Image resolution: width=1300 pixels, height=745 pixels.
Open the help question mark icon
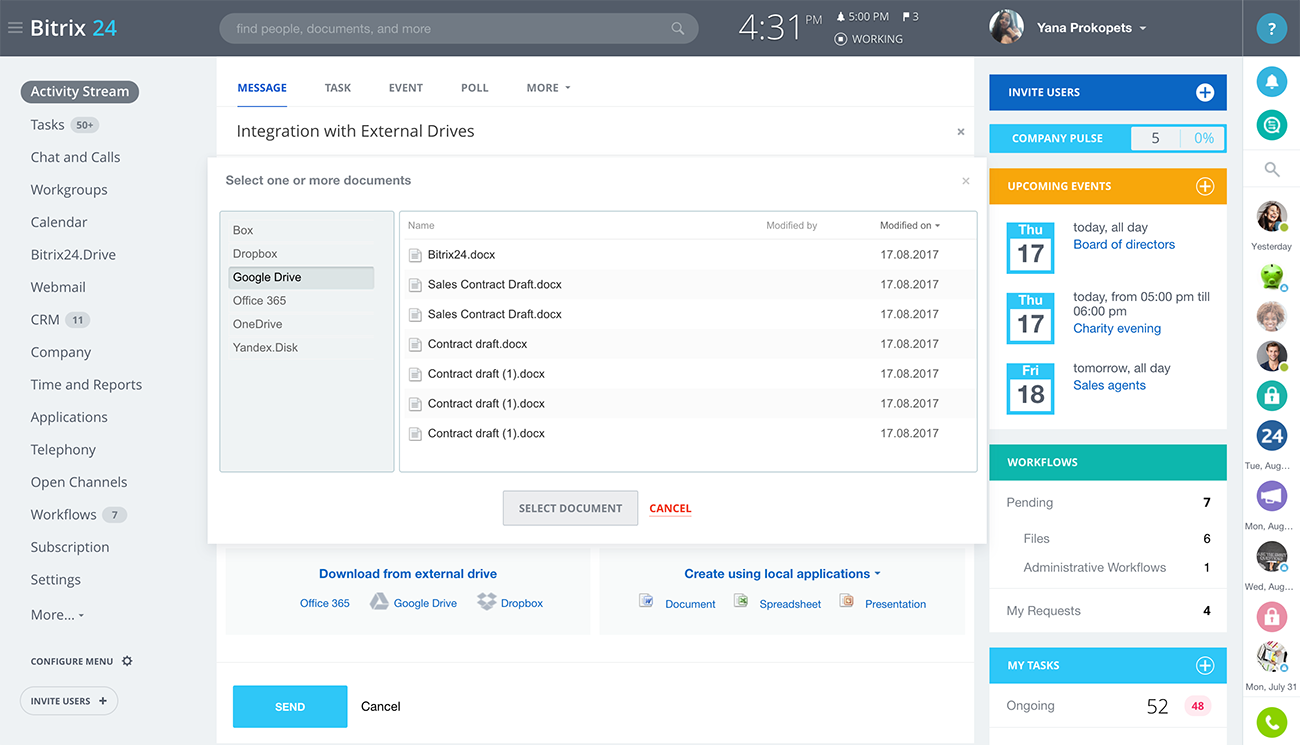coord(1271,28)
